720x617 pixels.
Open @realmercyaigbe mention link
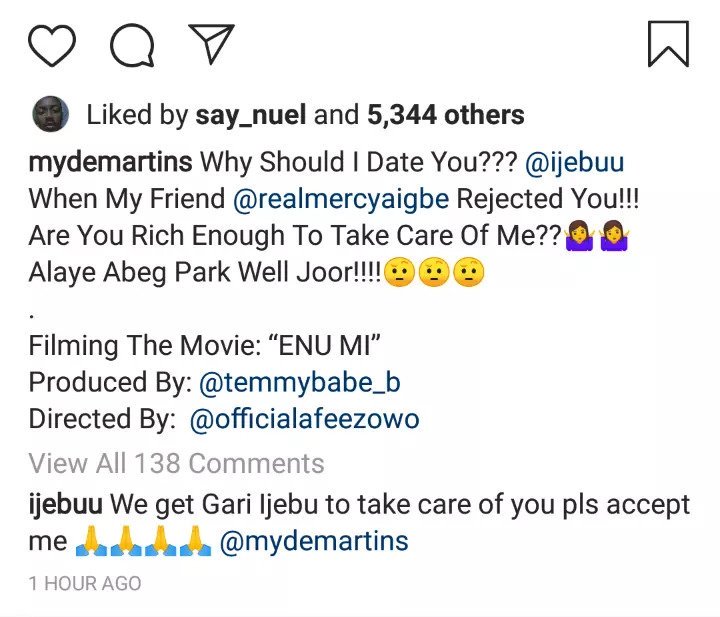click(340, 198)
